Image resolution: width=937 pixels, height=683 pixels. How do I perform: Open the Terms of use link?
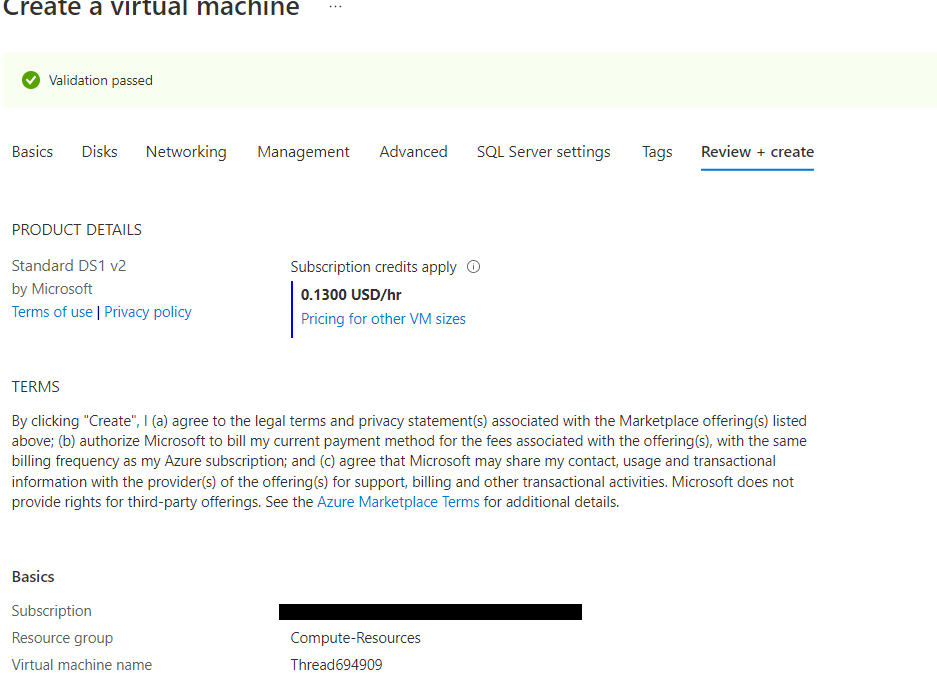pos(52,312)
